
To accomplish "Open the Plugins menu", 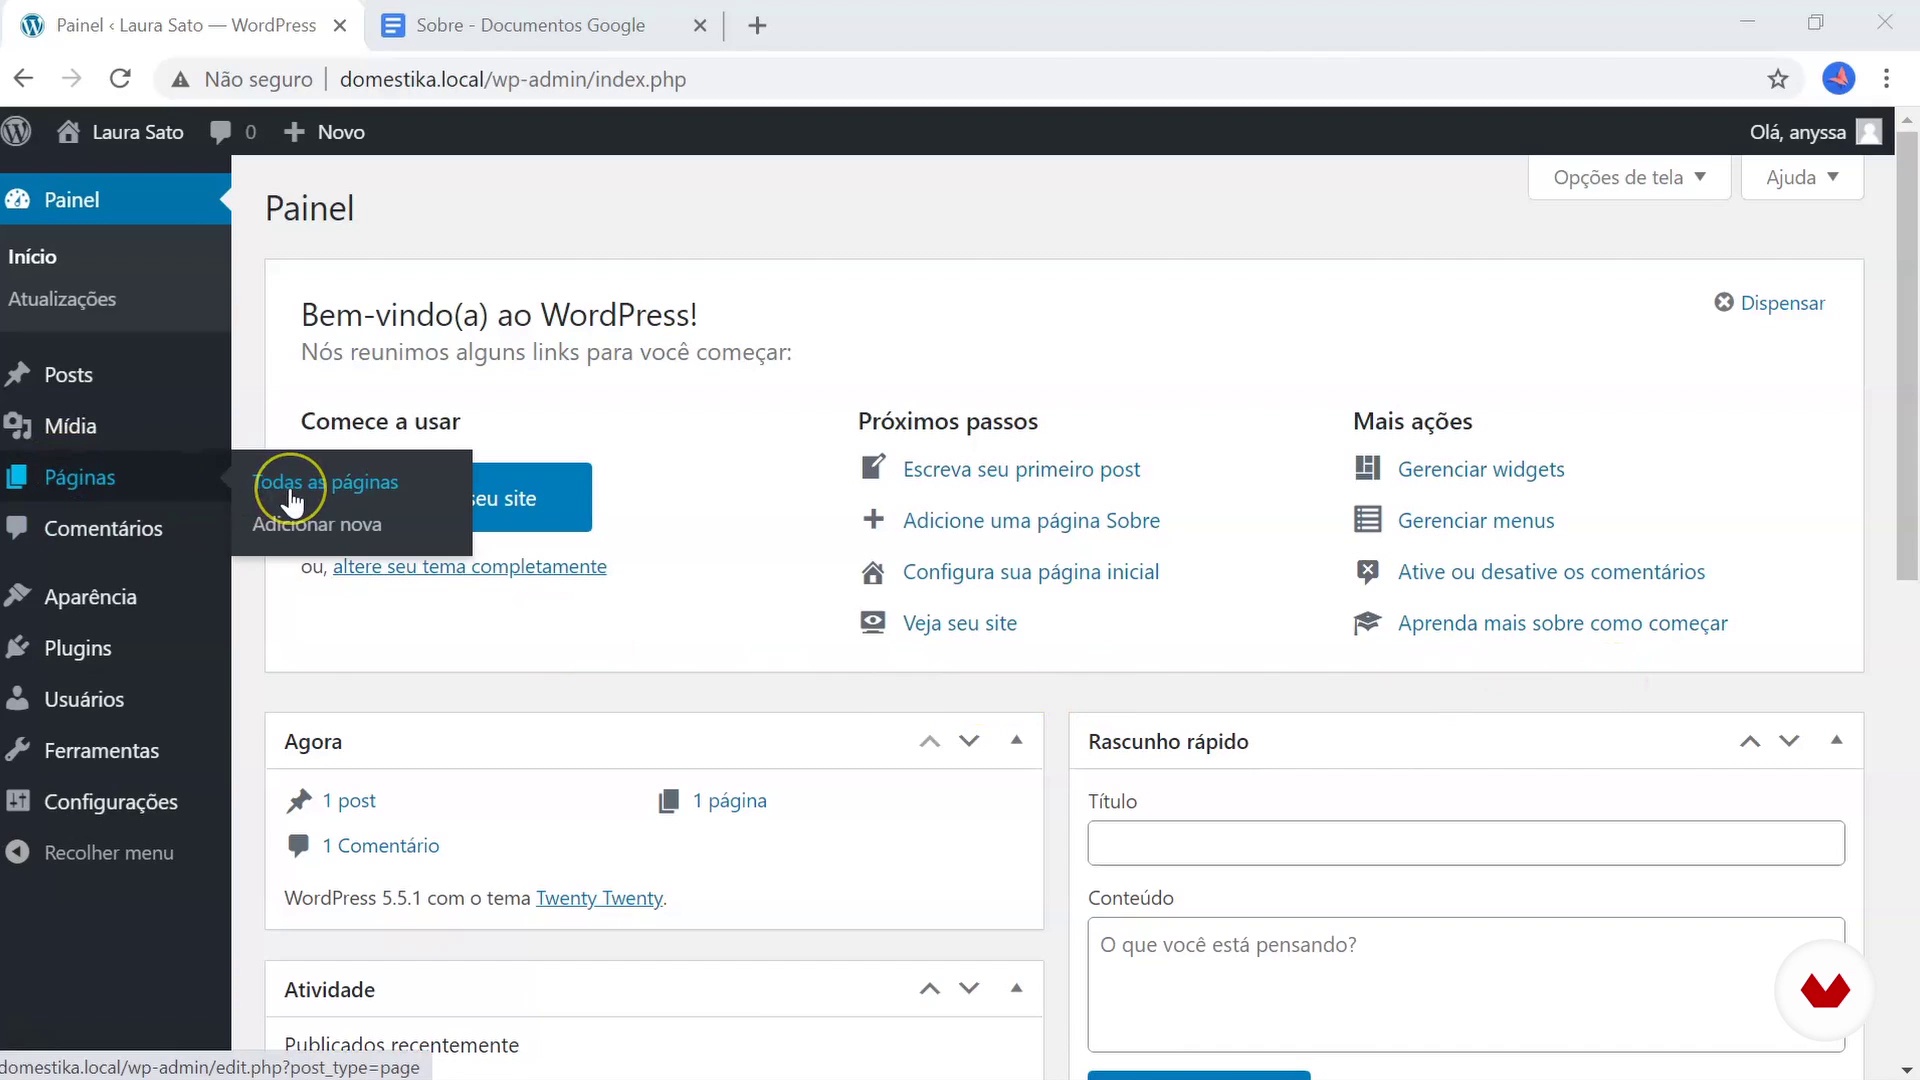I will (78, 648).
